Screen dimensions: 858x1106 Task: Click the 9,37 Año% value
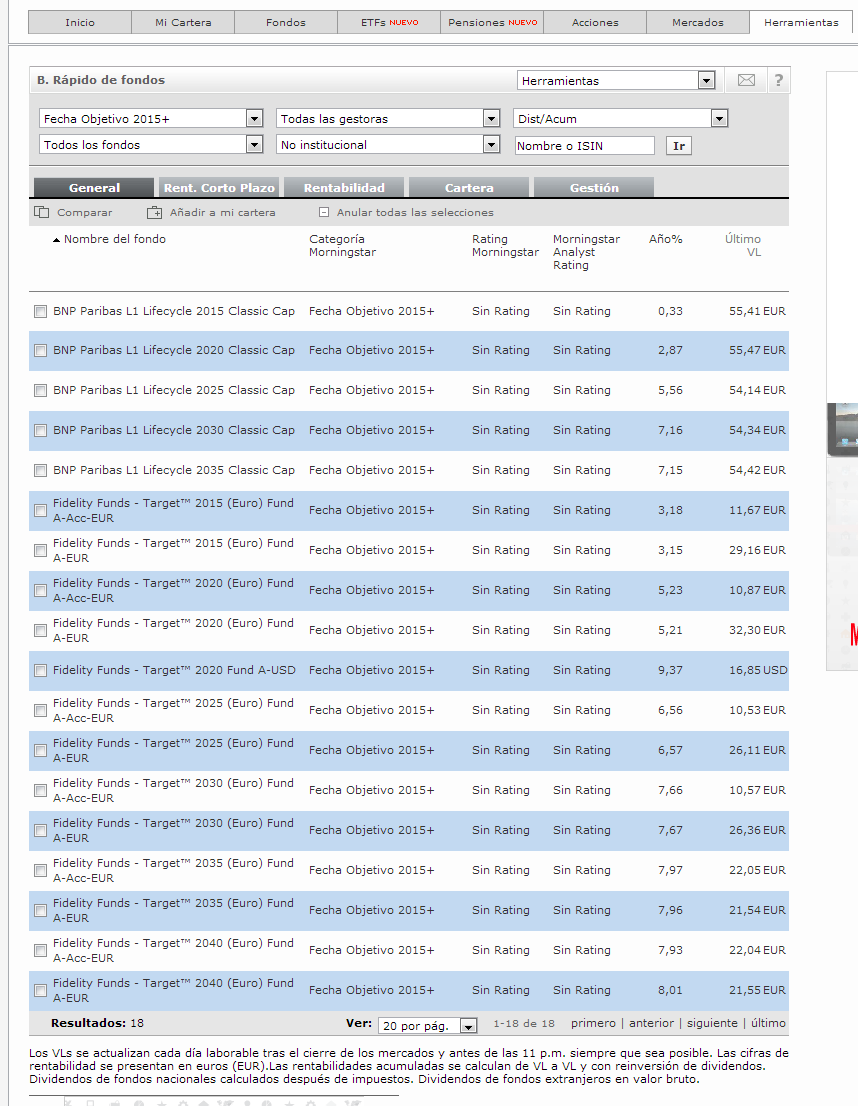670,670
